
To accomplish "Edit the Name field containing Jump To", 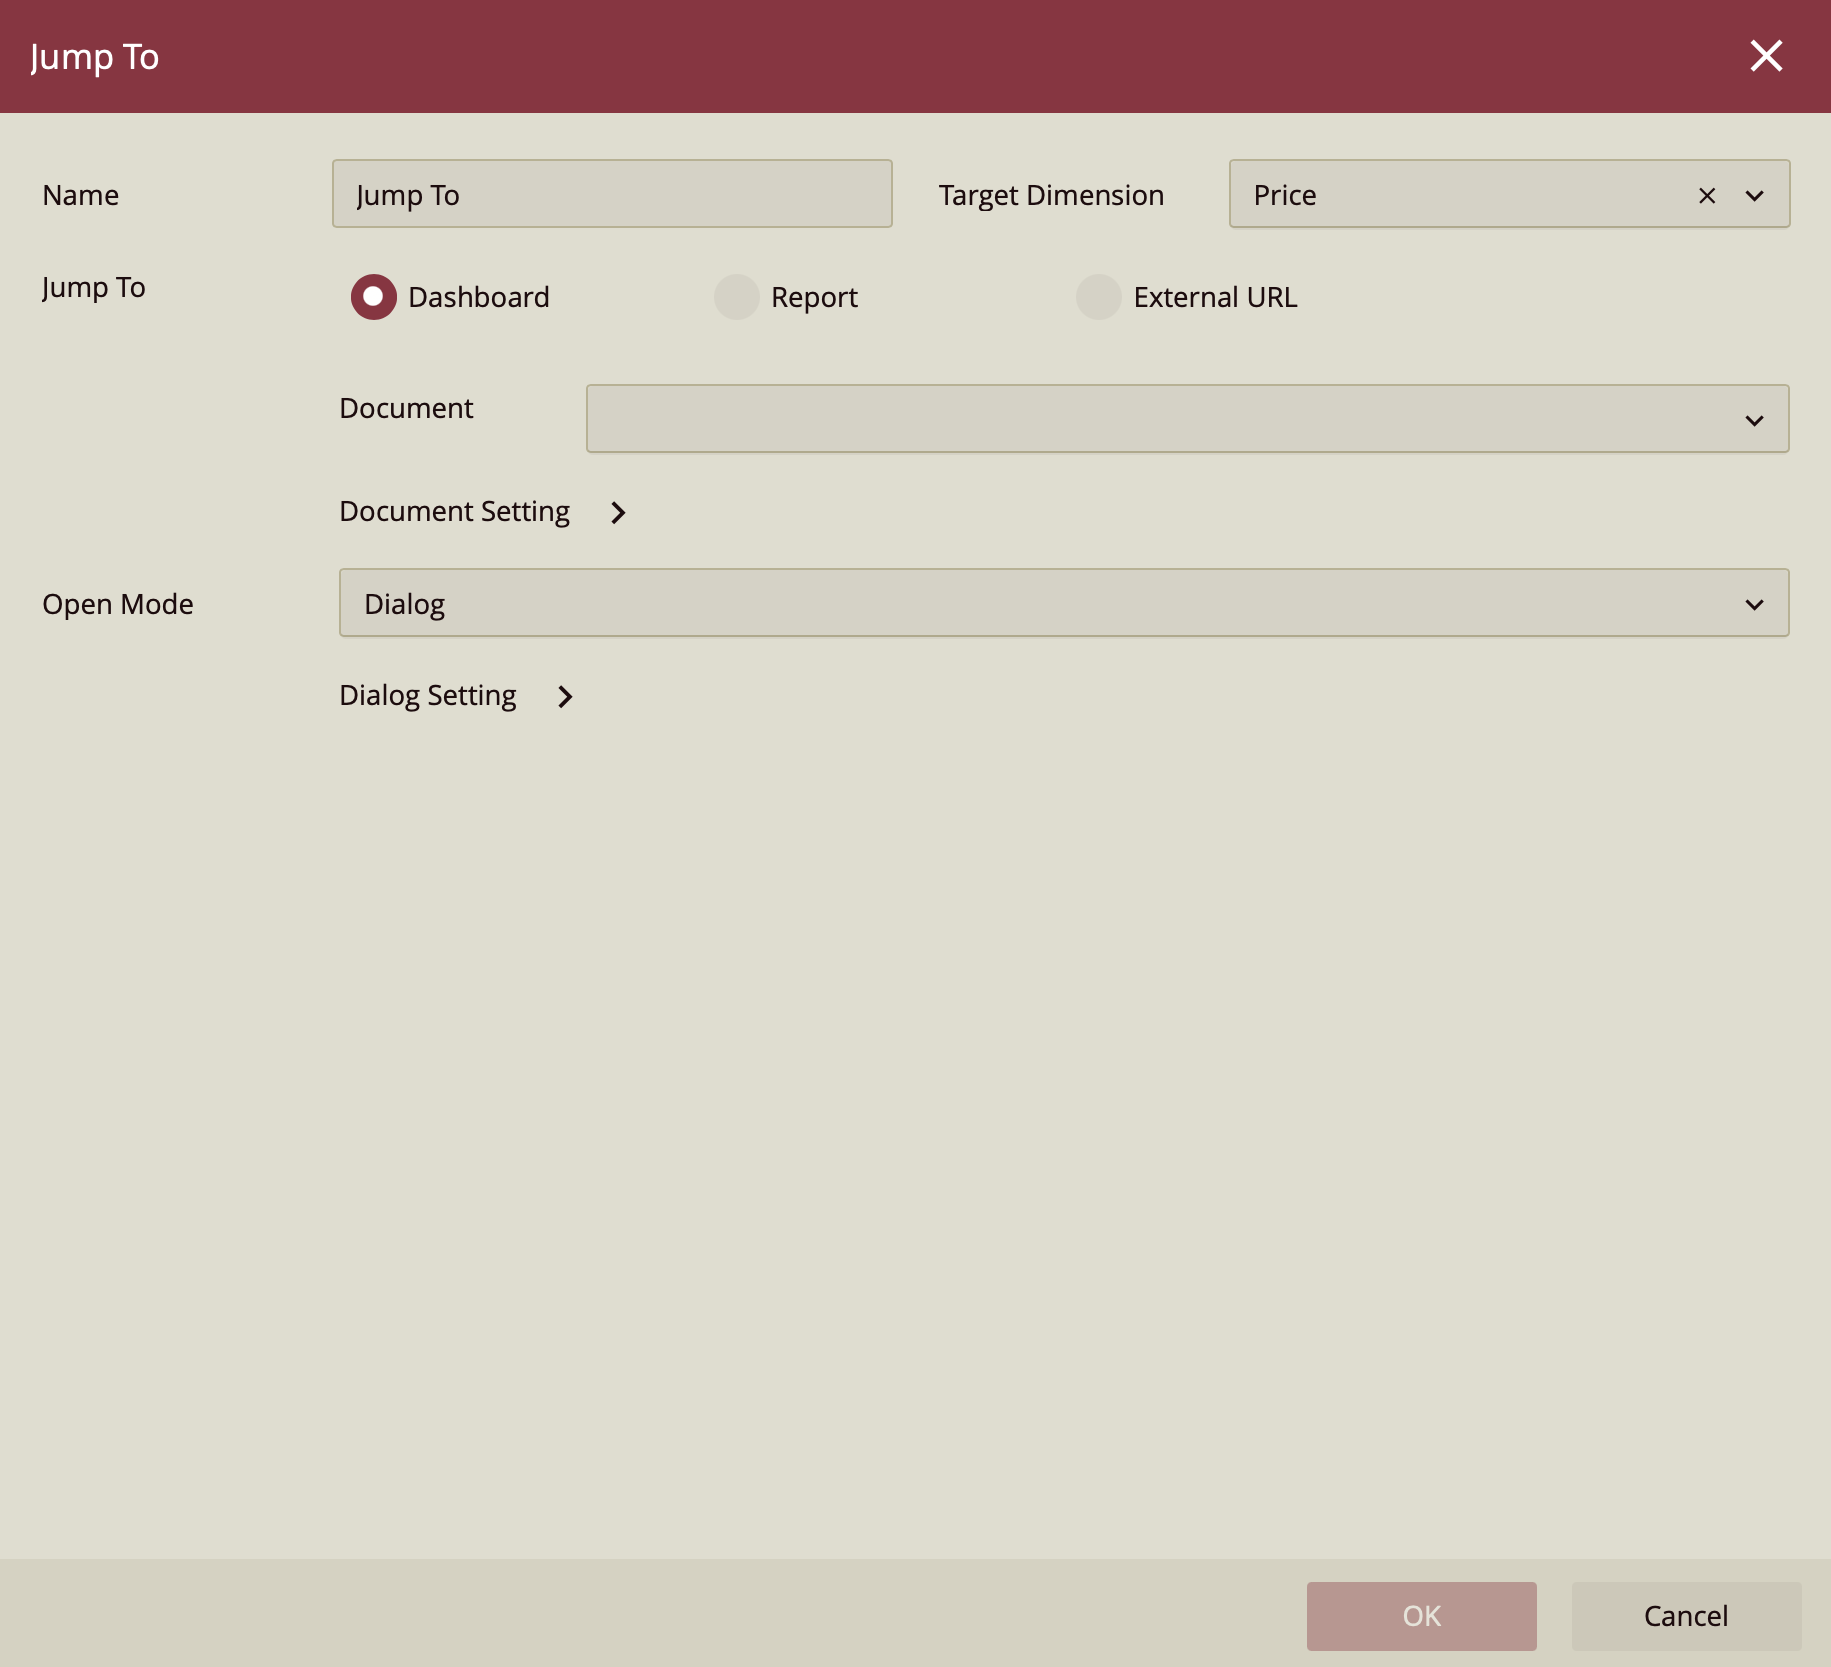I will coord(611,194).
